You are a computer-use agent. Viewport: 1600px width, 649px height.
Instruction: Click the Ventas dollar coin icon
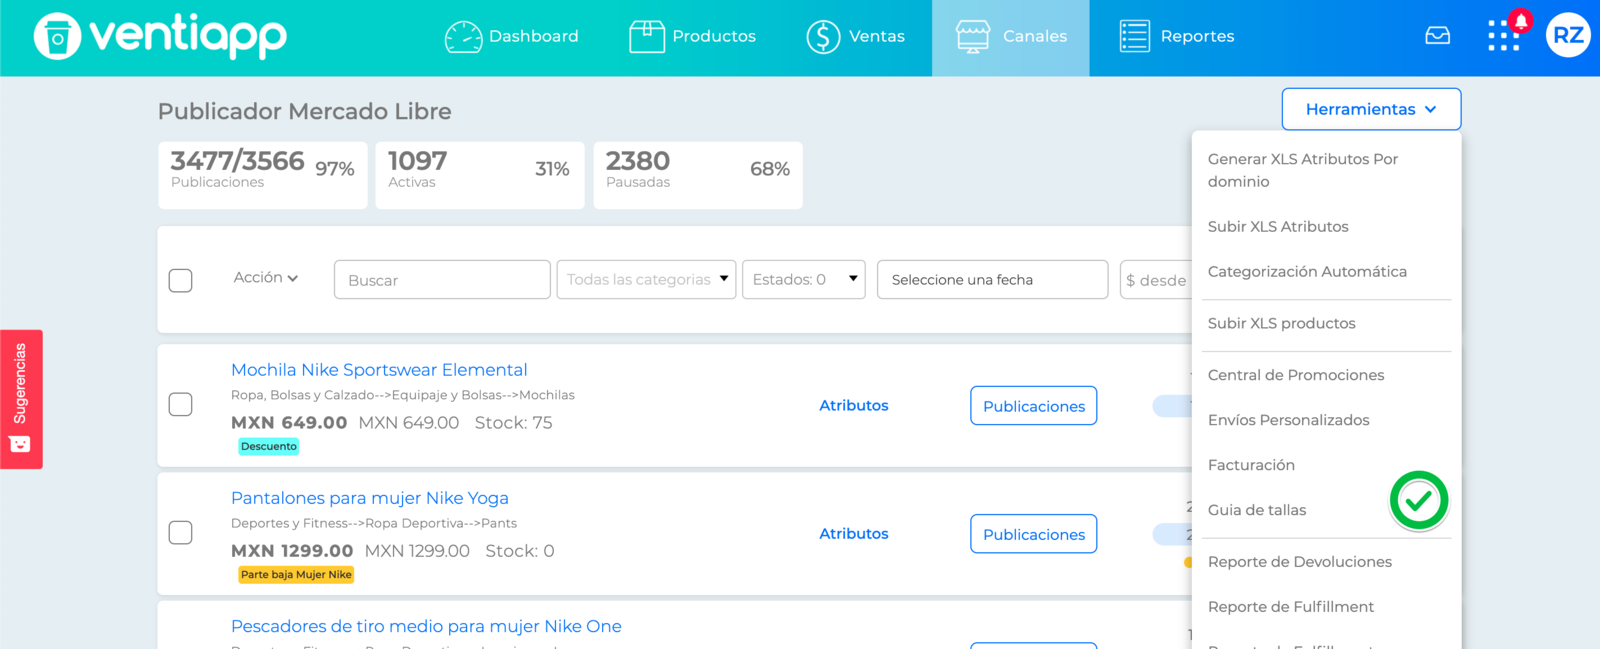point(823,37)
